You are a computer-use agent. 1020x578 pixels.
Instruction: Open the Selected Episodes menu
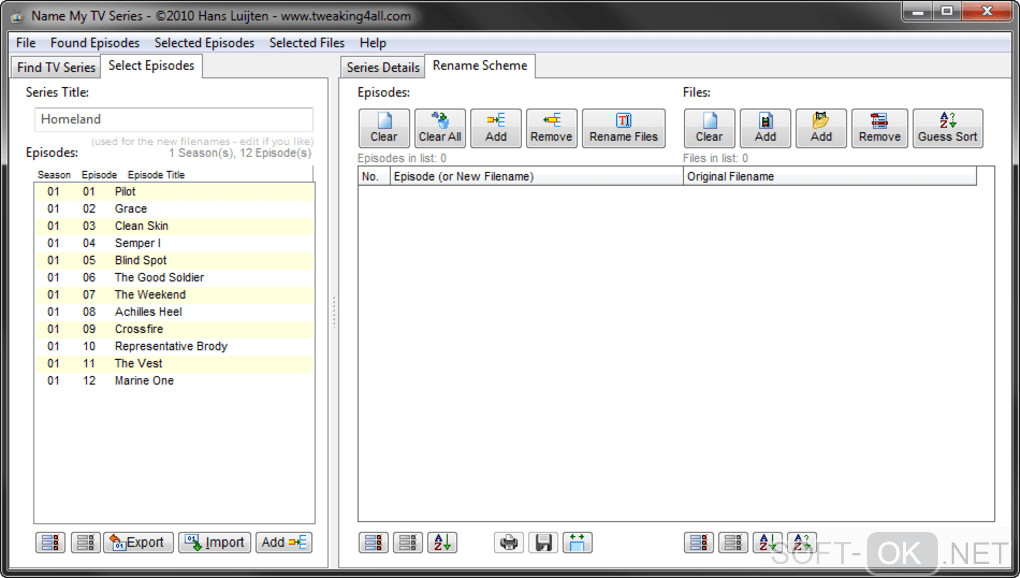click(x=204, y=43)
